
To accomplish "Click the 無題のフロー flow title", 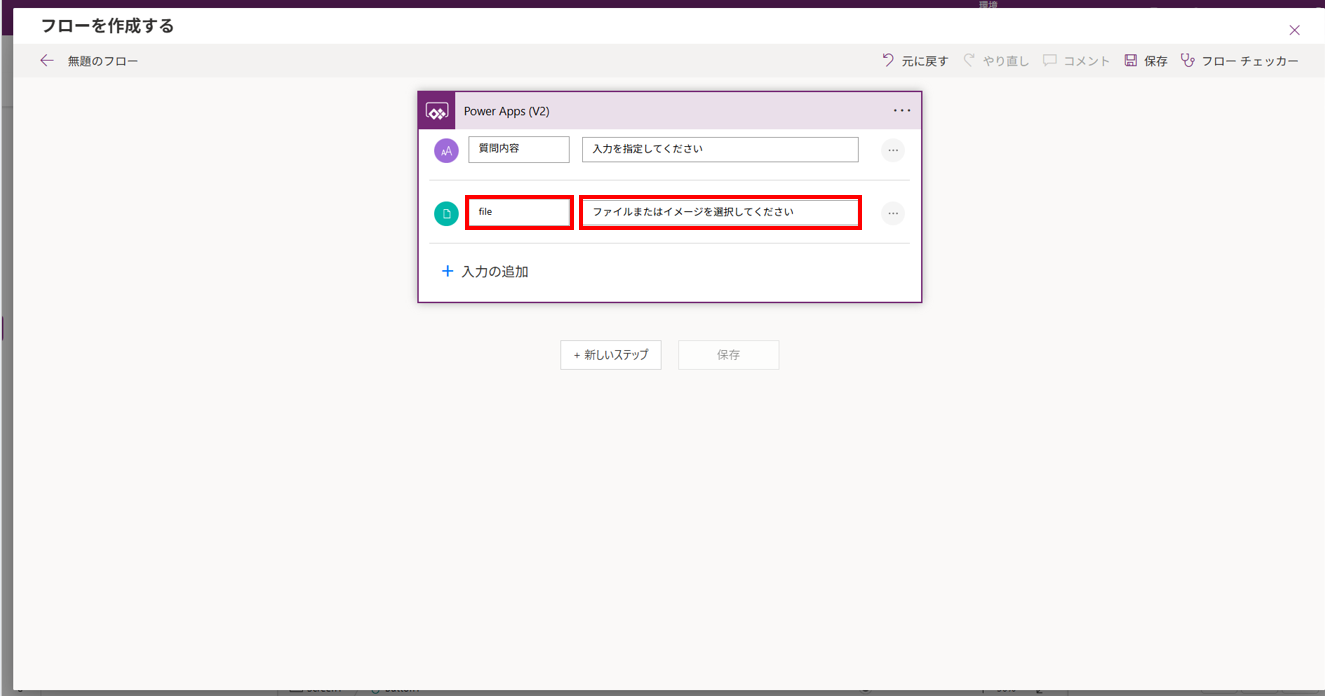I will (x=103, y=61).
